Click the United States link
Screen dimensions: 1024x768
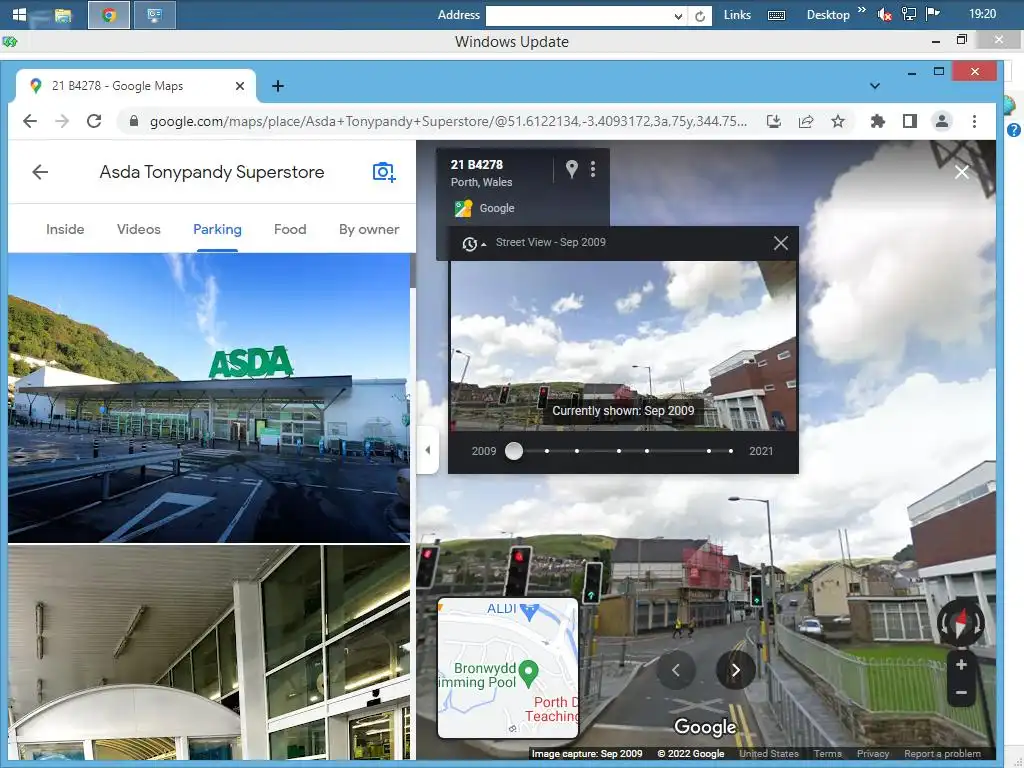tap(769, 754)
